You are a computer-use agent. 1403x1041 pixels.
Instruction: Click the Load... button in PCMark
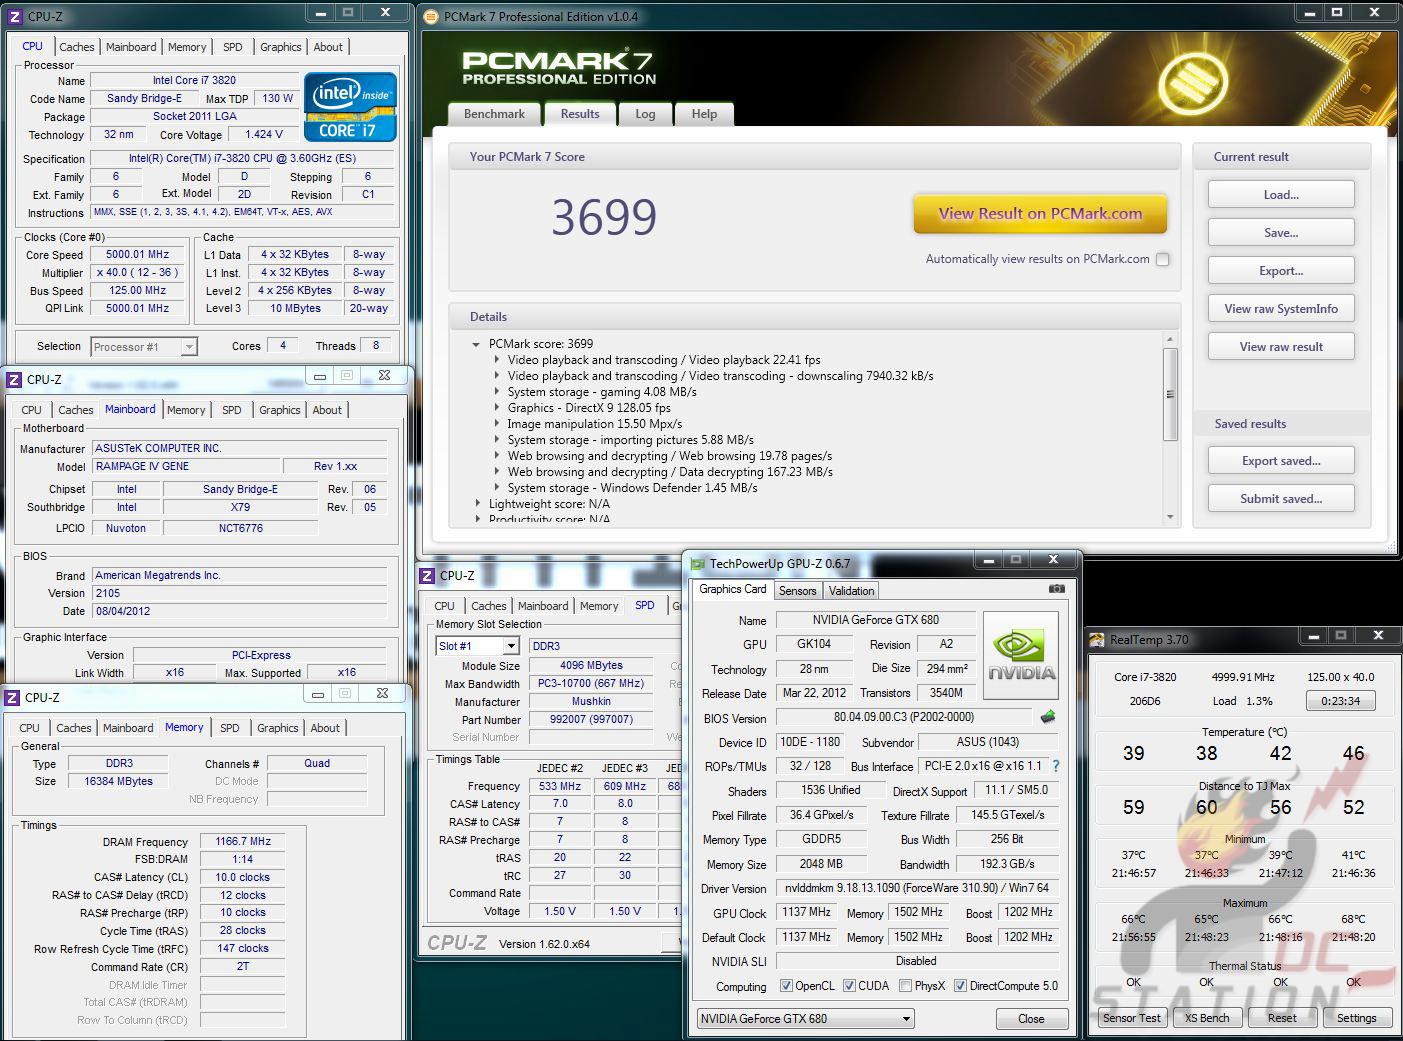pos(1281,195)
